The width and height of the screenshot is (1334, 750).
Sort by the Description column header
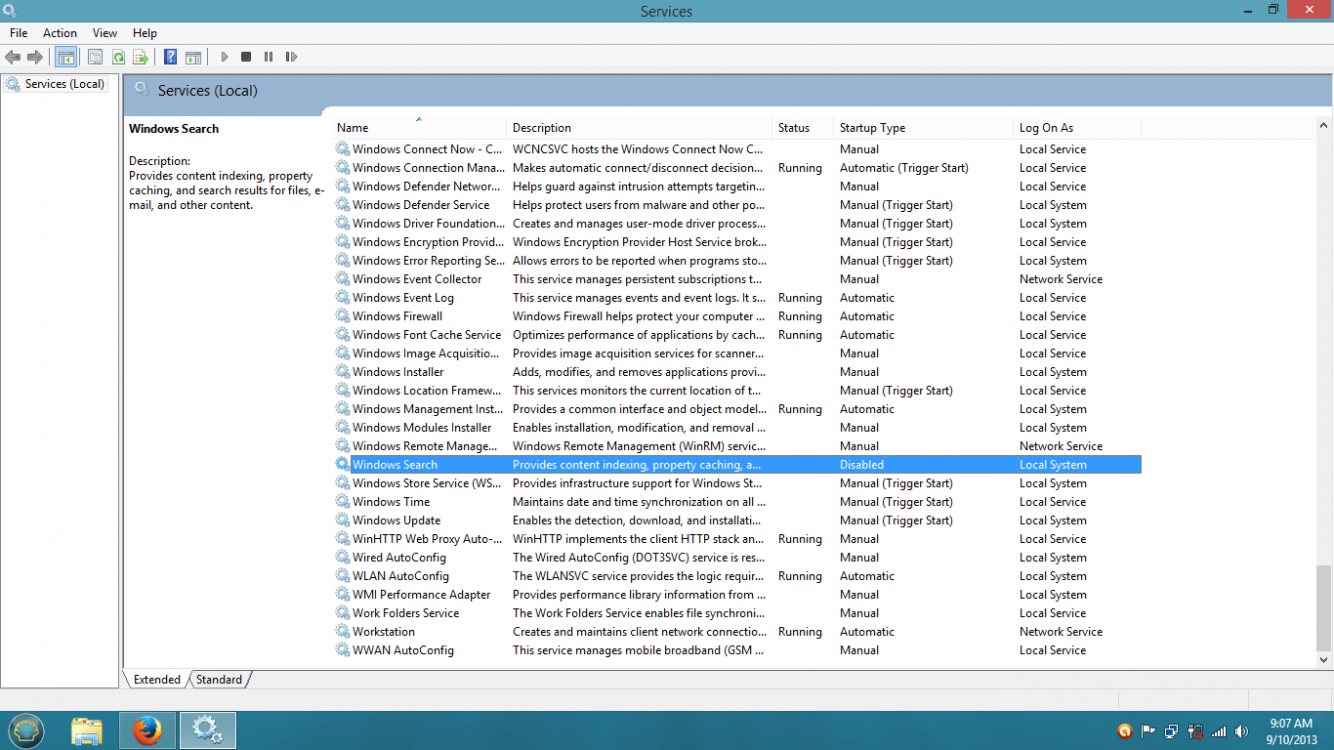[640, 128]
